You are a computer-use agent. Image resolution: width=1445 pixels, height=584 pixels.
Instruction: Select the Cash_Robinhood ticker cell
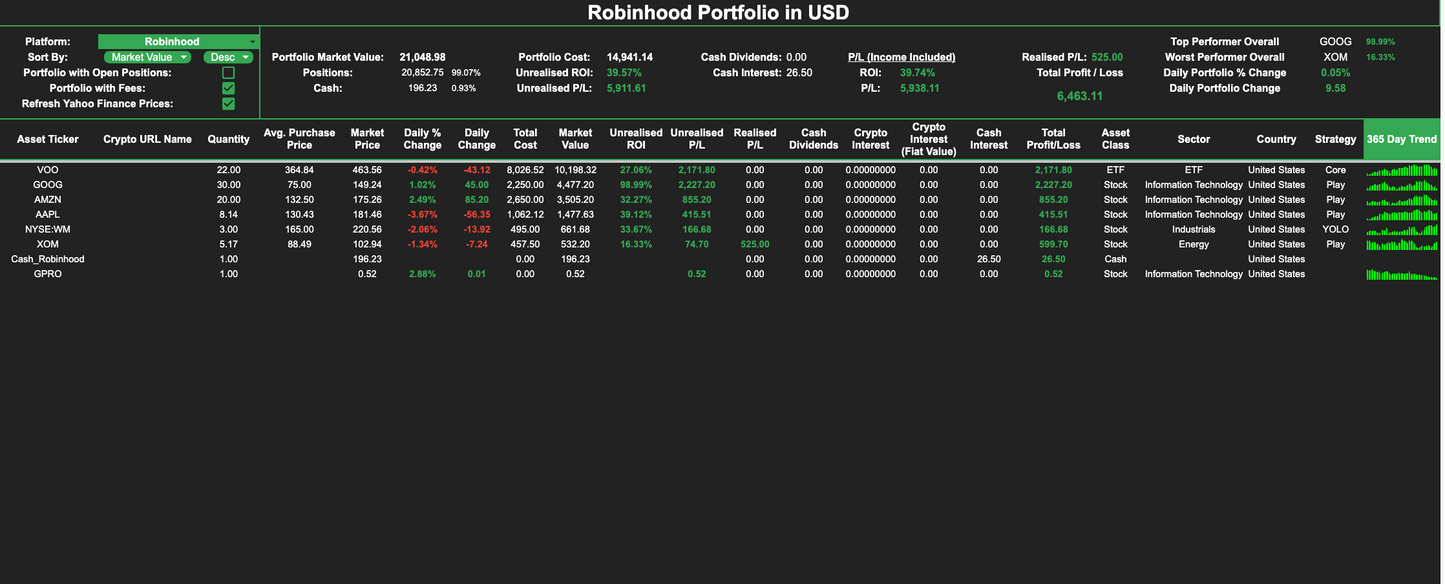(48, 259)
